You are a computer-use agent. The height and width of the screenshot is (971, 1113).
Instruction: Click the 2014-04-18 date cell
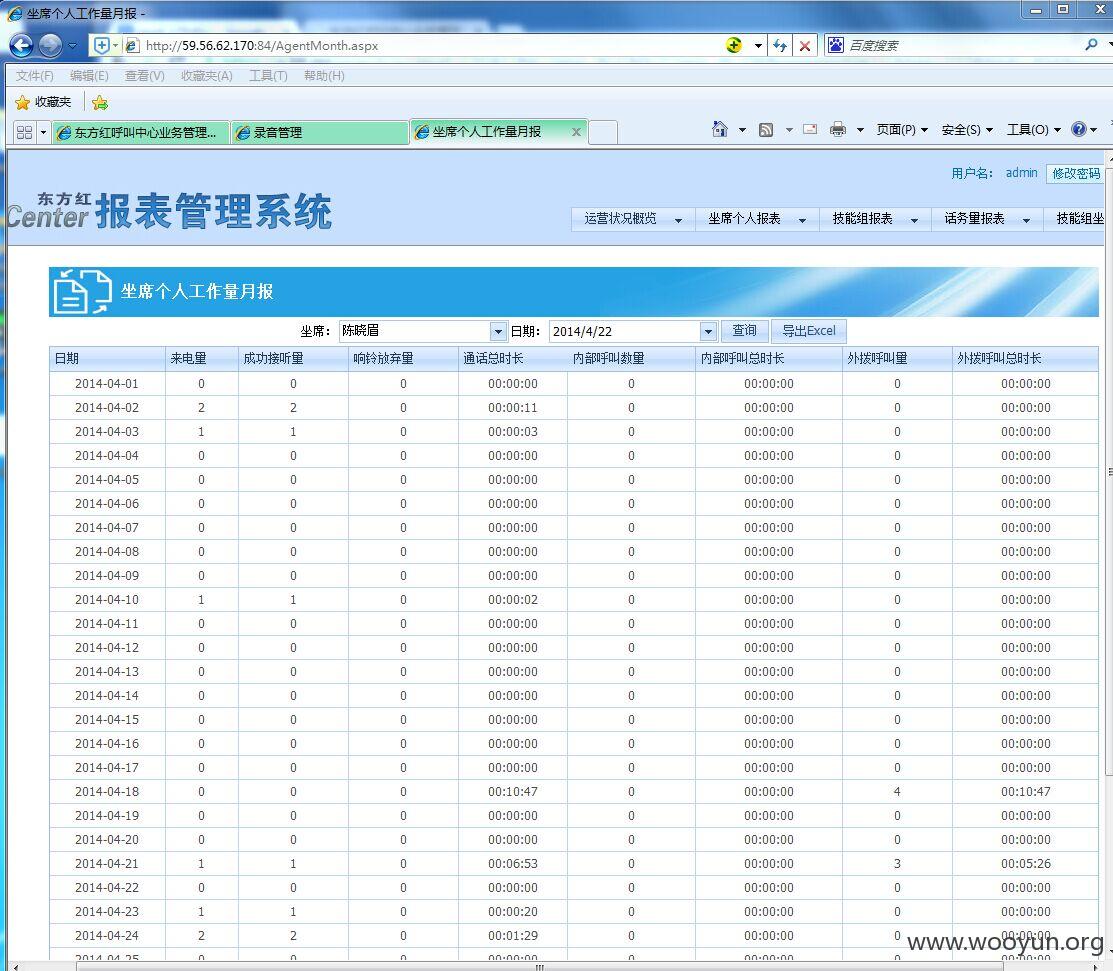click(x=107, y=791)
